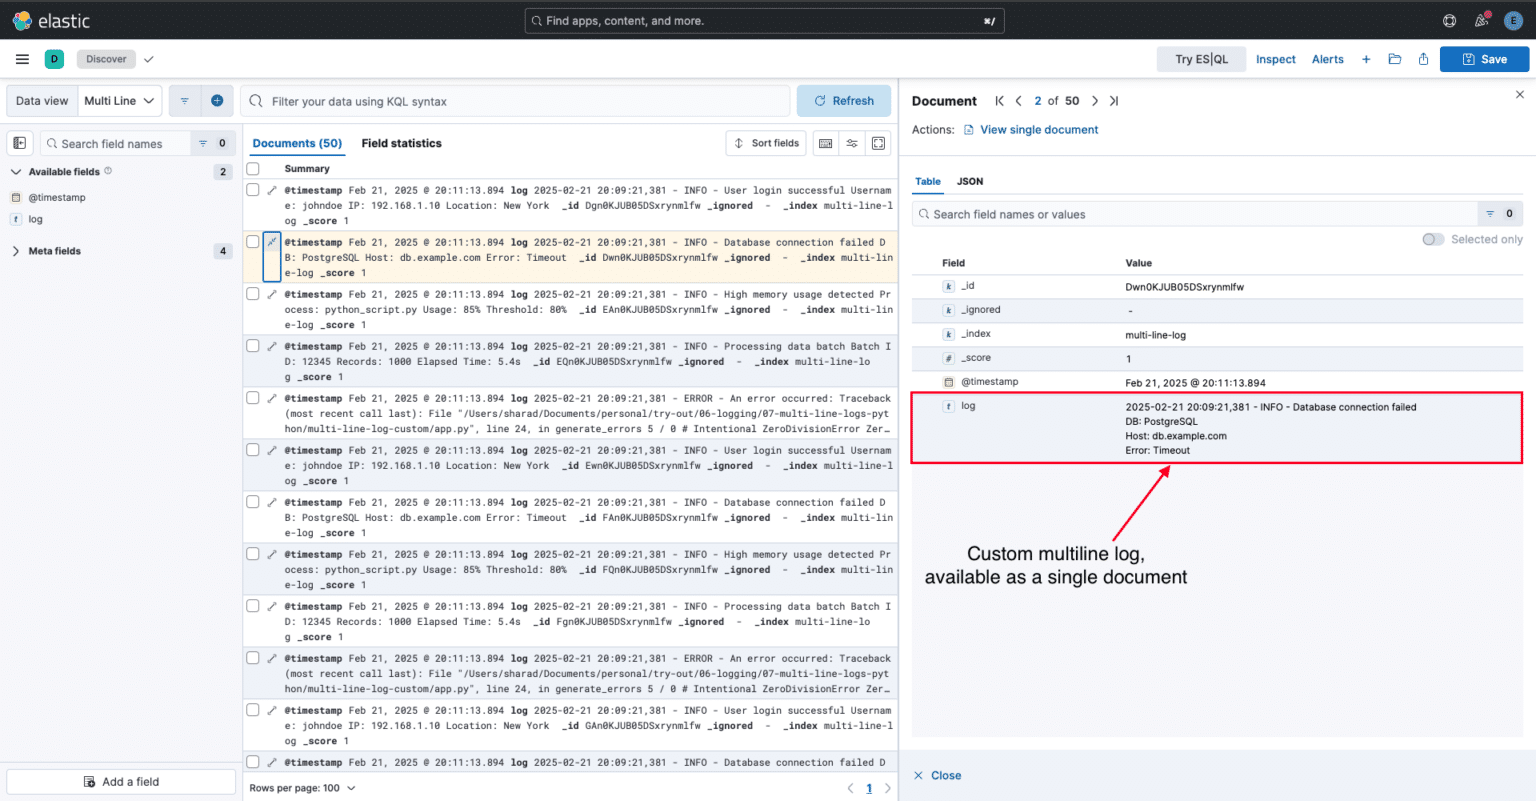Check the Summary select-all checkbox
The width and height of the screenshot is (1536, 801).
(253, 169)
